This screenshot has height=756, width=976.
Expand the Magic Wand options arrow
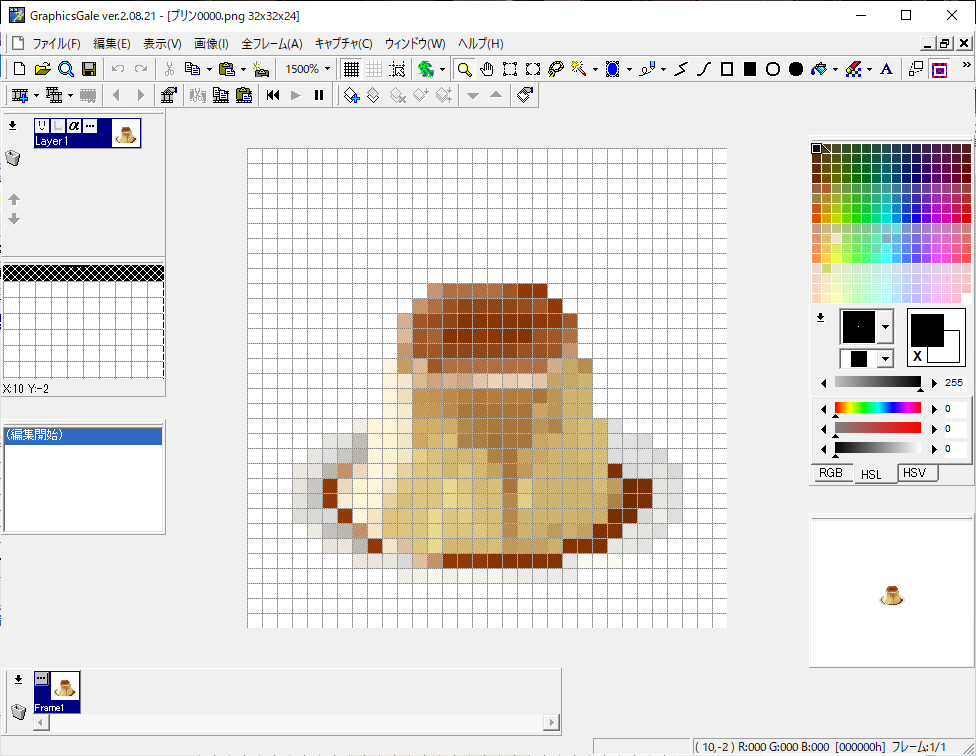tap(595, 69)
